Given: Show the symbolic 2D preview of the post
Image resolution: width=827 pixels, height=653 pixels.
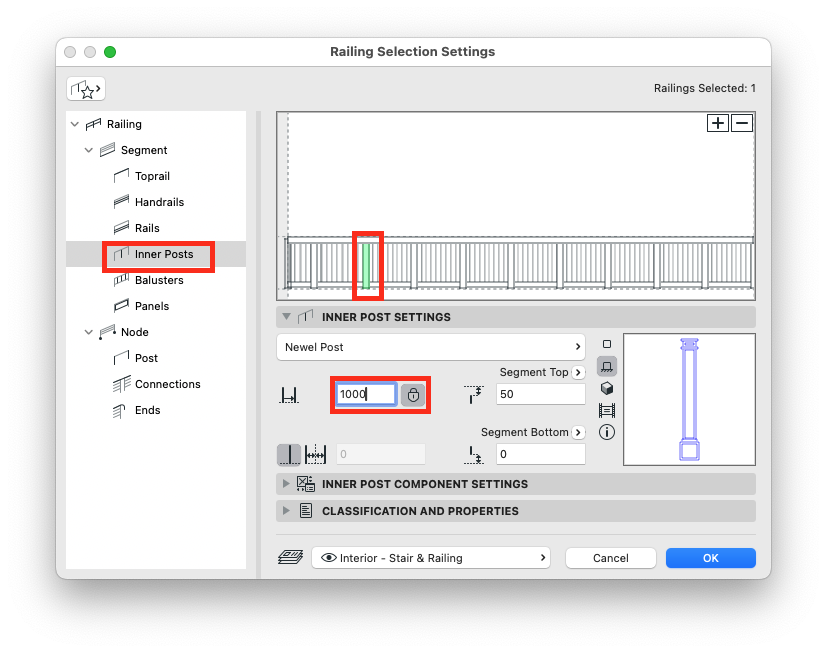Looking at the screenshot, I should [607, 343].
